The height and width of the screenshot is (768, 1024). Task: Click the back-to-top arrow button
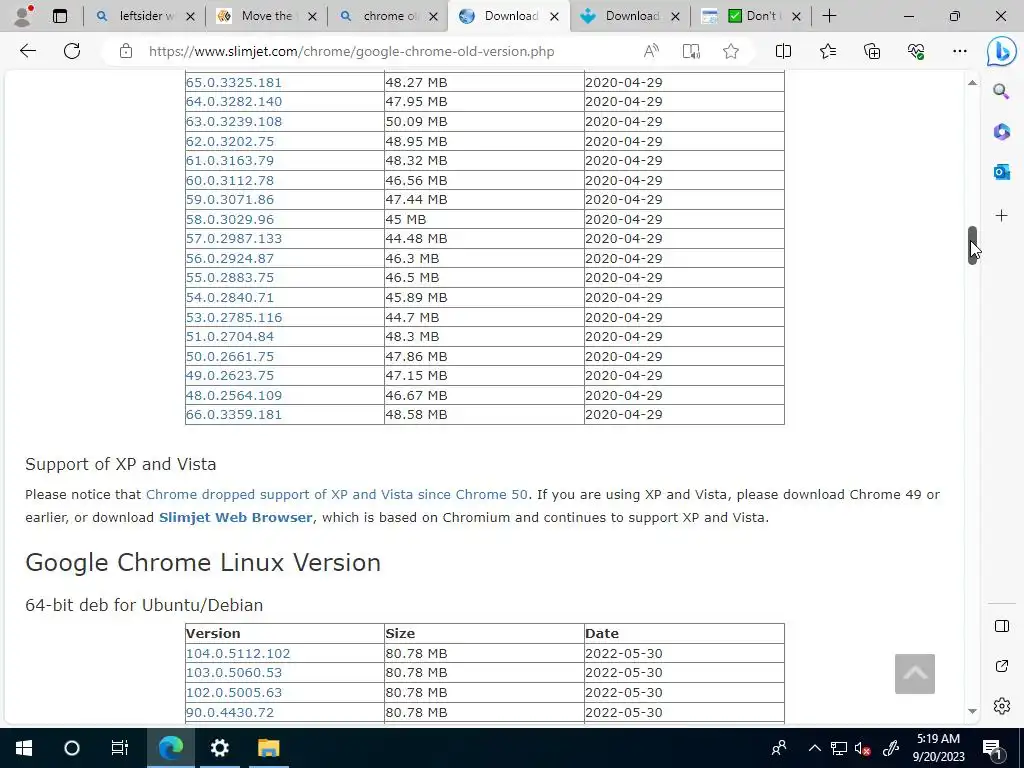click(x=914, y=674)
